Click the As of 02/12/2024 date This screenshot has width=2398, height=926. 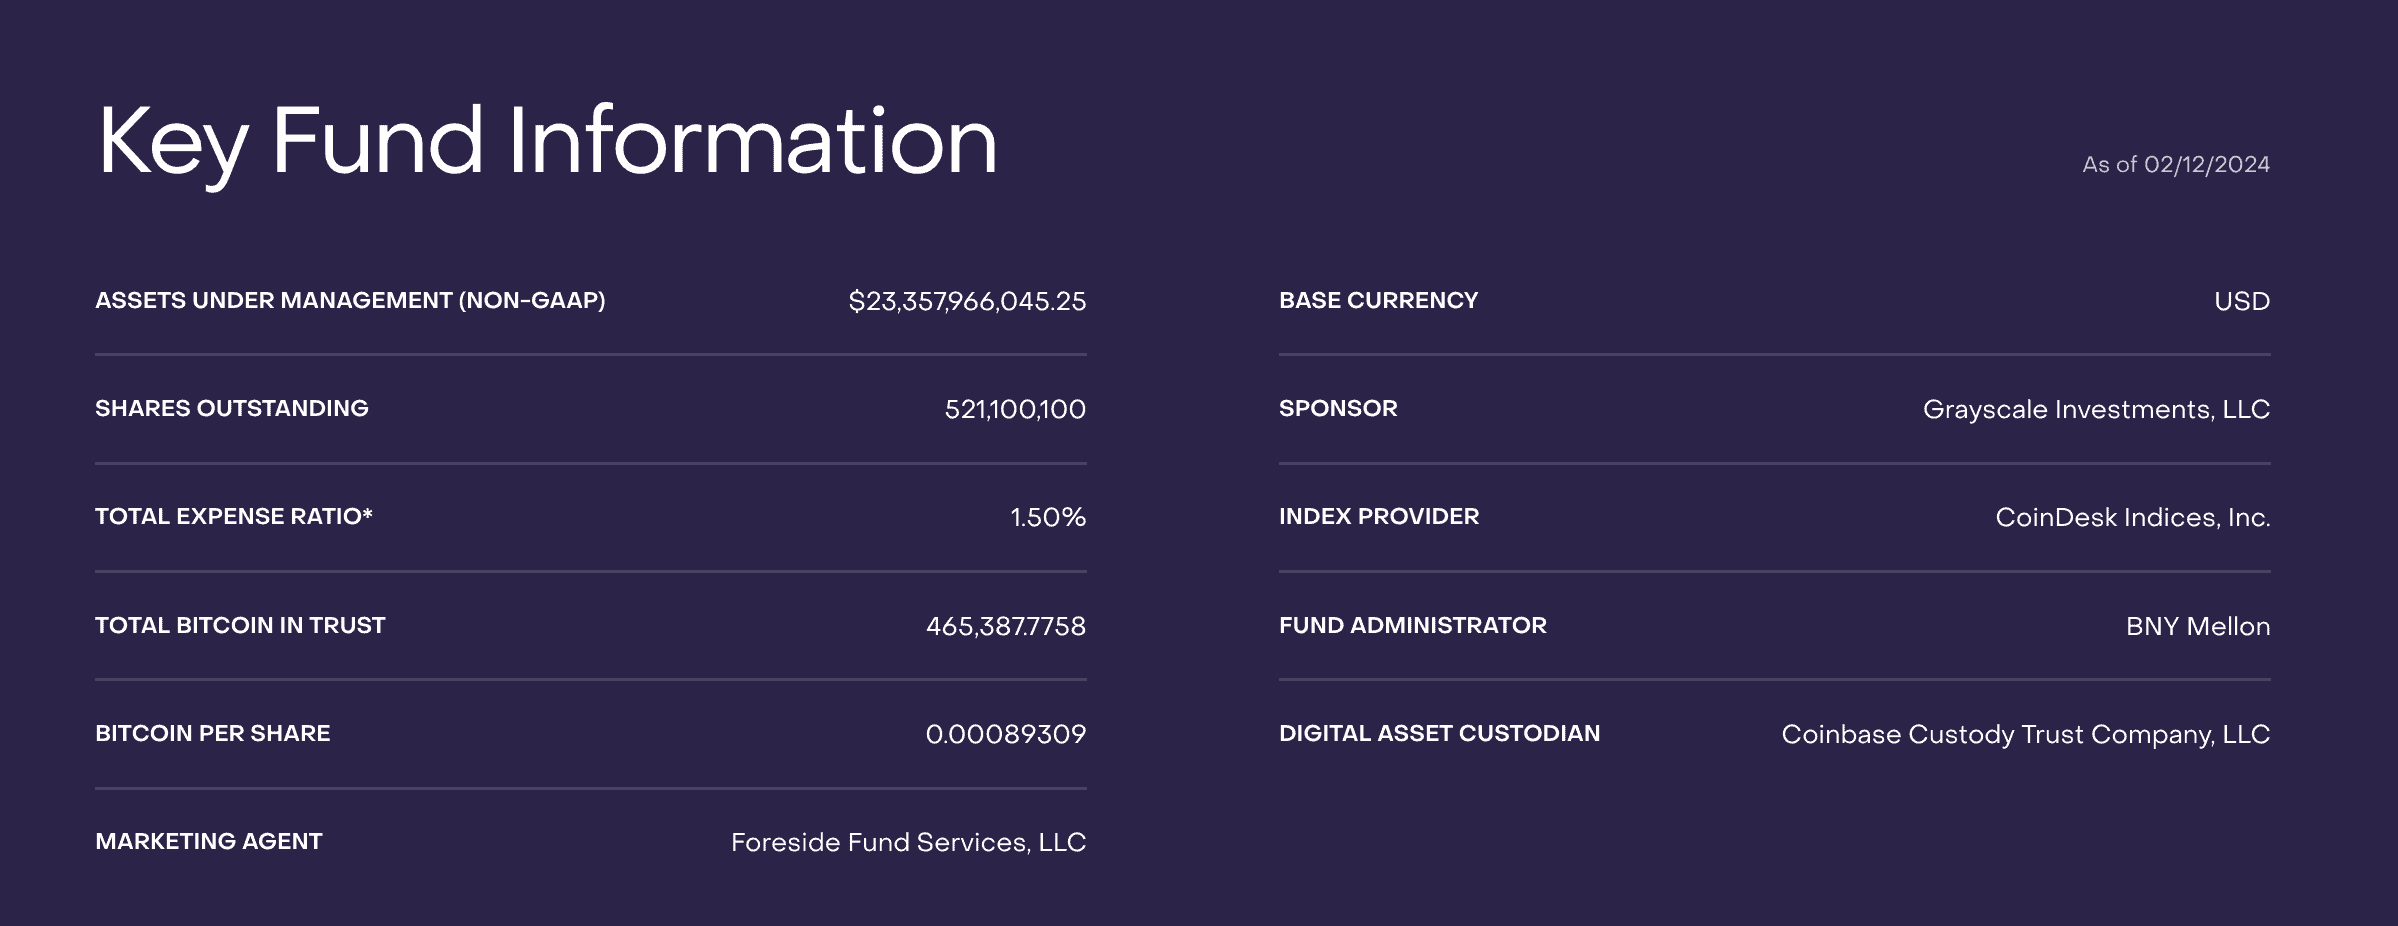(x=2175, y=165)
